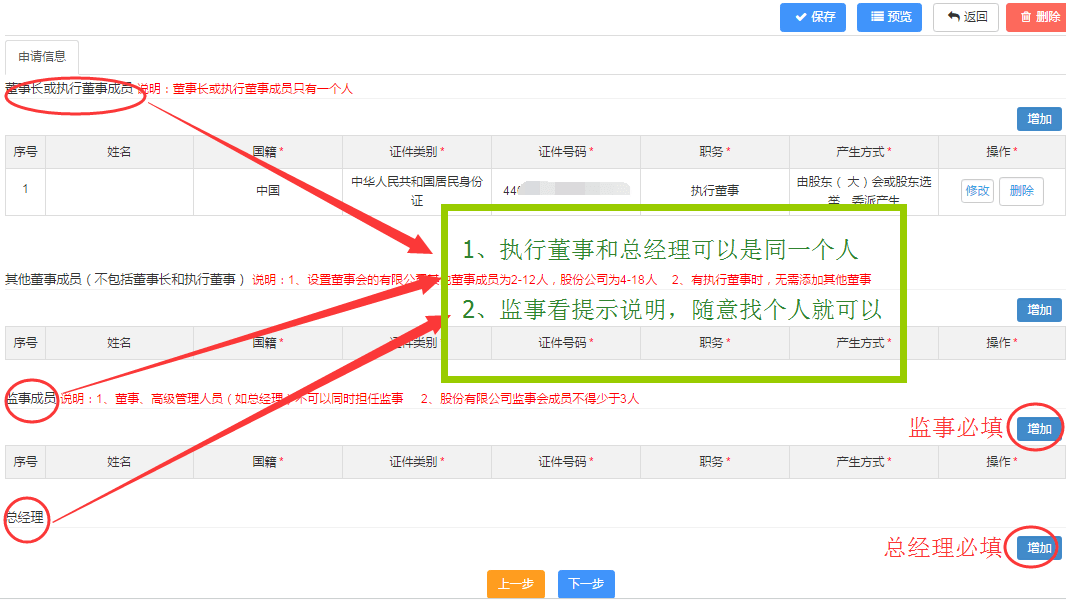
Task: Open the row number 1 link
Action: tap(26, 189)
